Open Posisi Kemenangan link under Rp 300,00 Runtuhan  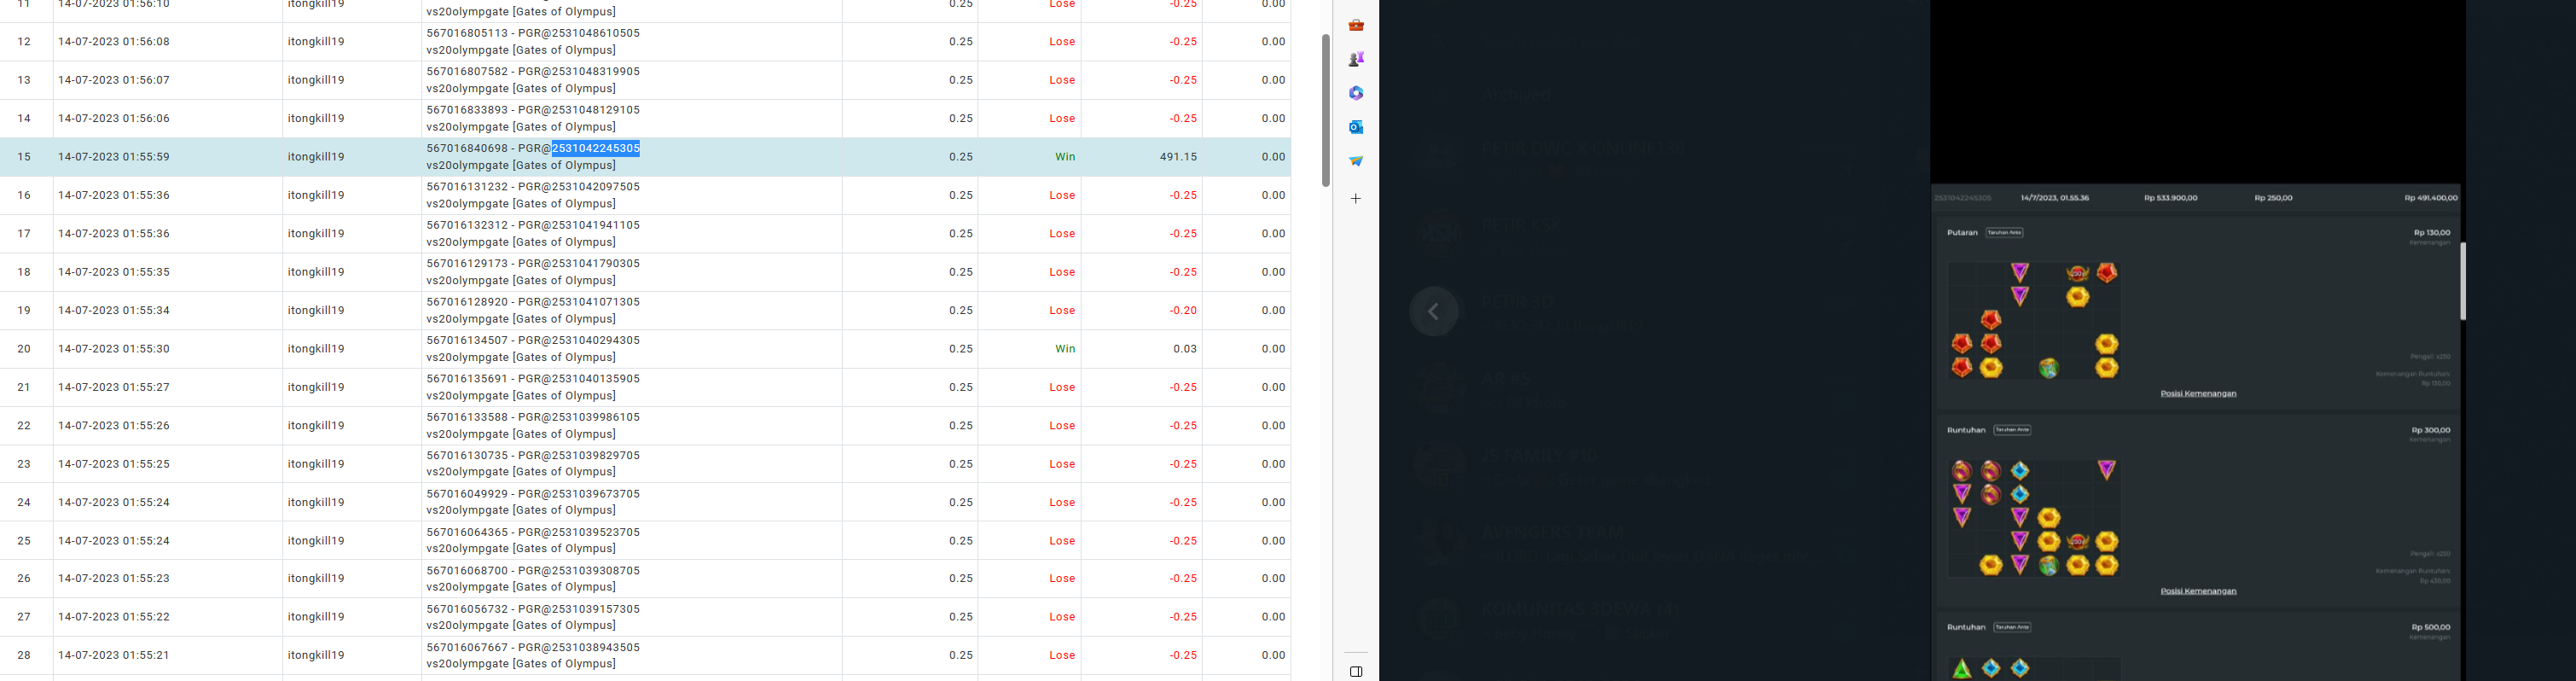(2198, 591)
